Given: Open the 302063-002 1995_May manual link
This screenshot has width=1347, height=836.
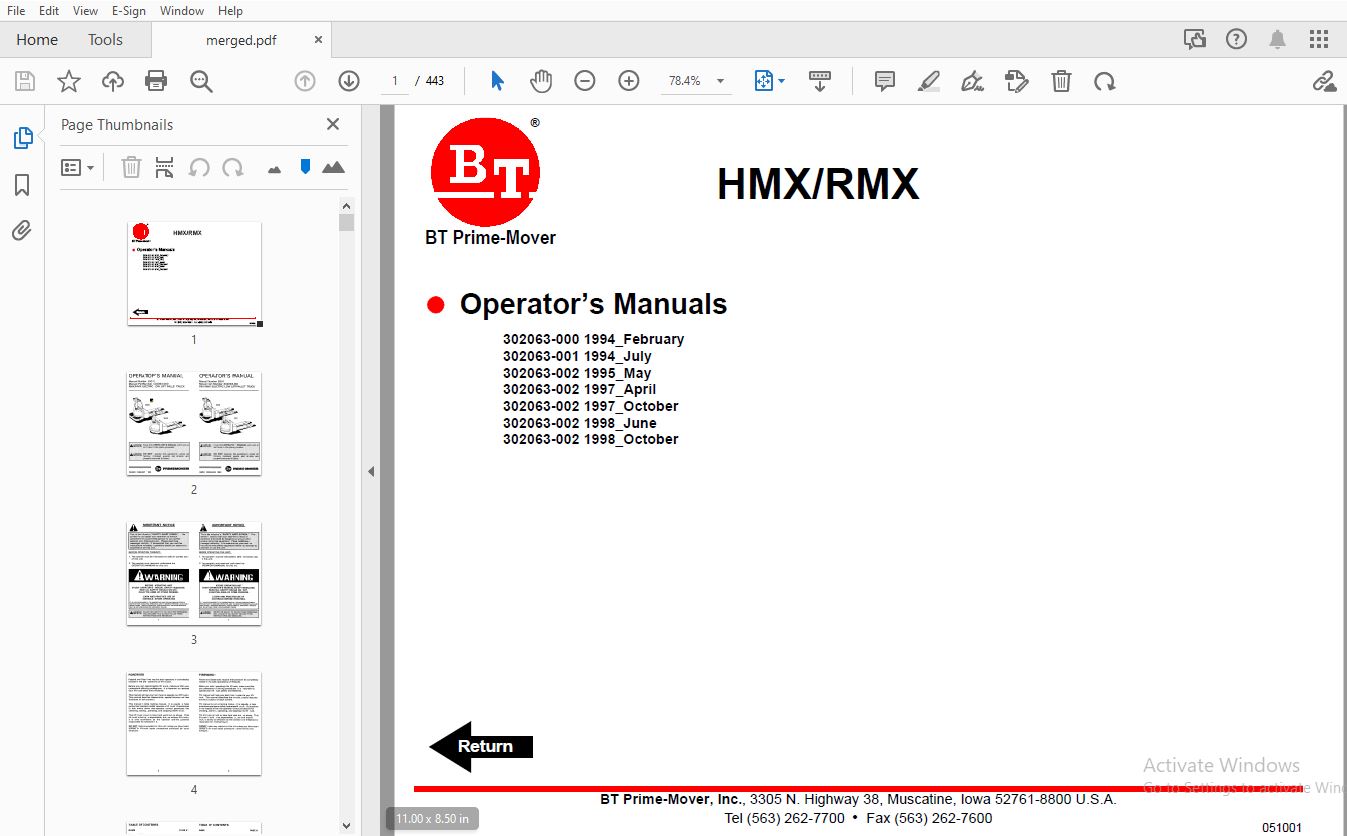Looking at the screenshot, I should (x=577, y=373).
